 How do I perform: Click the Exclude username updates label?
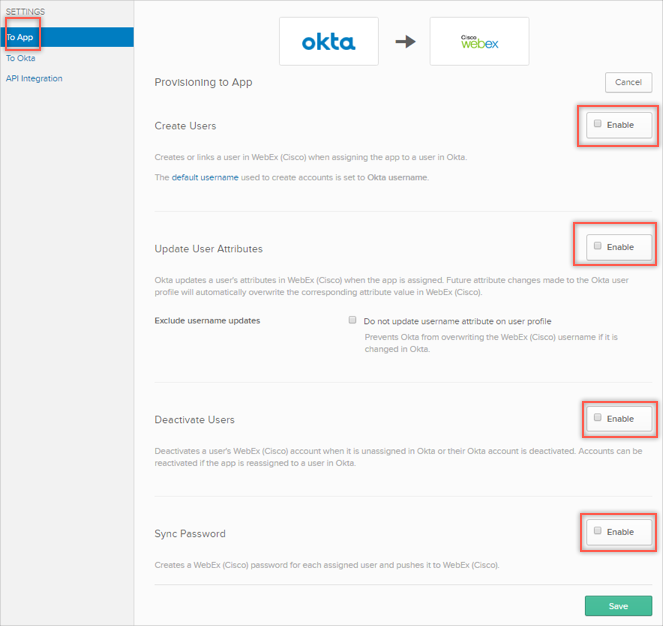[x=207, y=321]
